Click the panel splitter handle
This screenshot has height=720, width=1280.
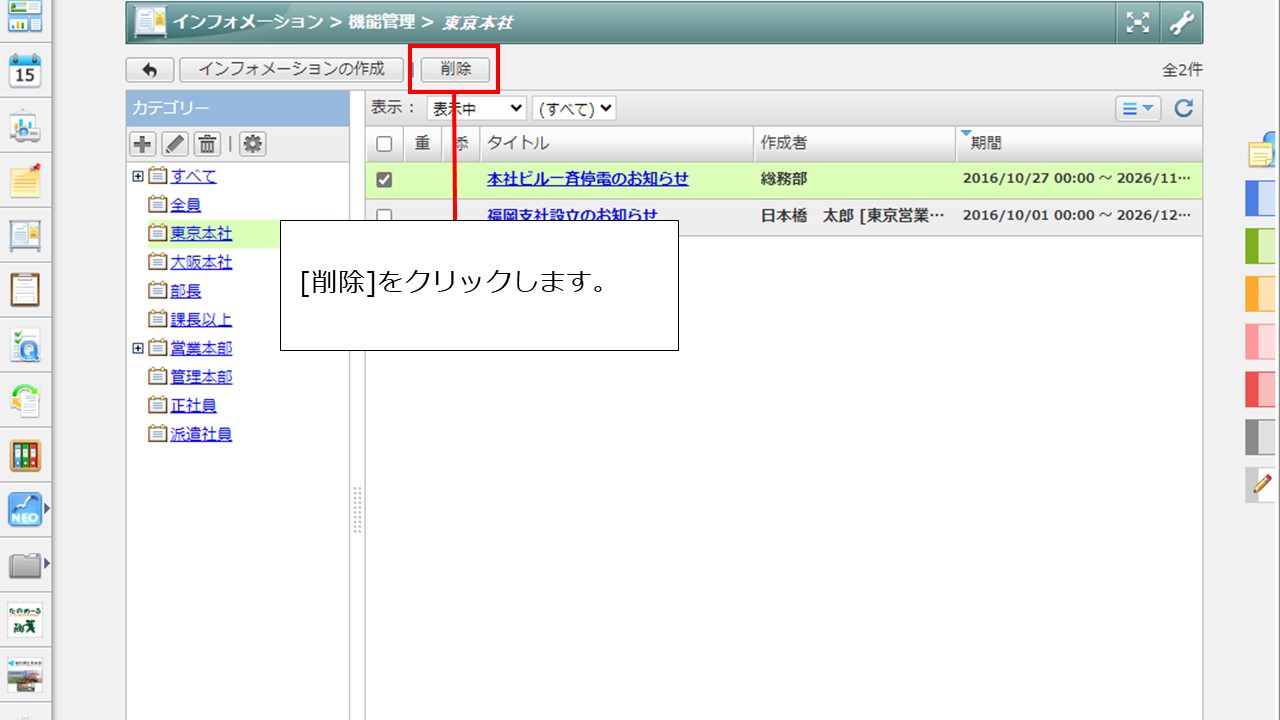pos(357,510)
